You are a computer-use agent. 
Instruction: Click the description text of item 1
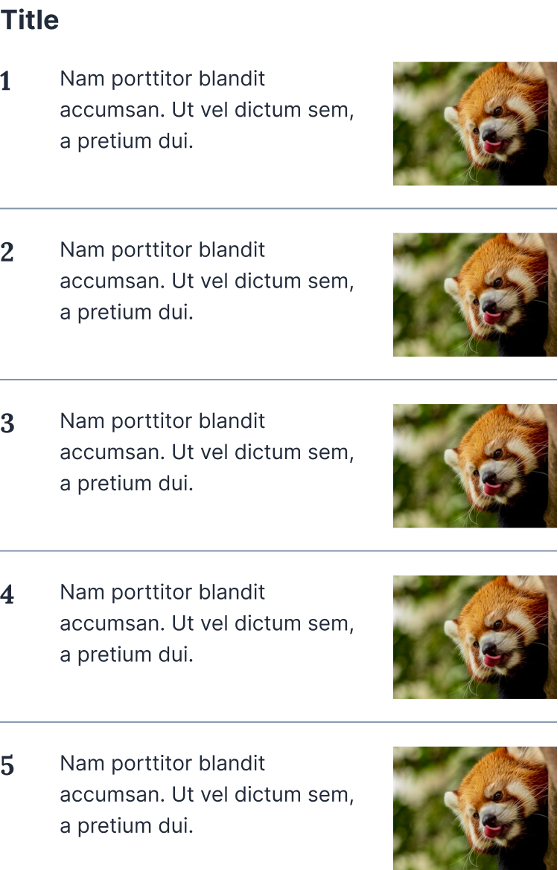pyautogui.click(x=207, y=109)
